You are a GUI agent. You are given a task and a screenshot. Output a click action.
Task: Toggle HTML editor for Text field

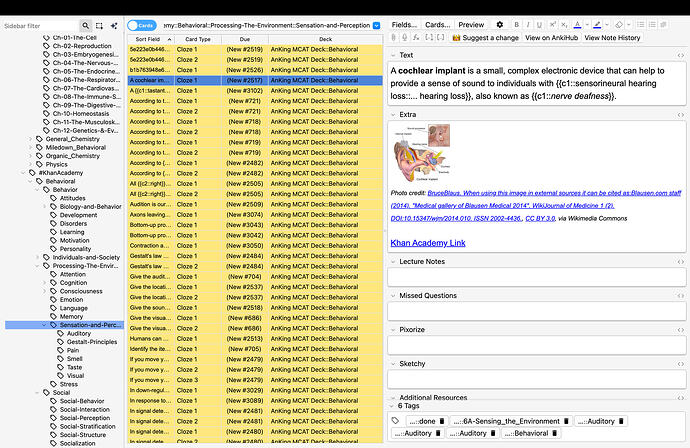680,55
